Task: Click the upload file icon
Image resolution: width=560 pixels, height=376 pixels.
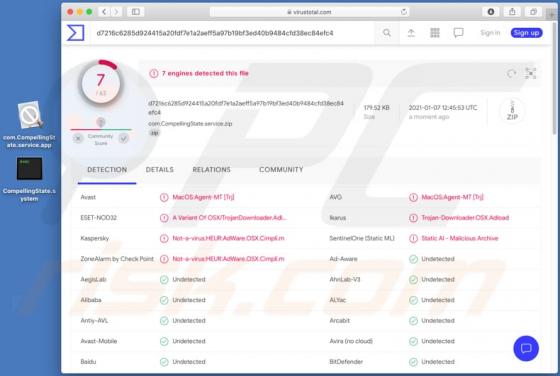Action: point(411,33)
